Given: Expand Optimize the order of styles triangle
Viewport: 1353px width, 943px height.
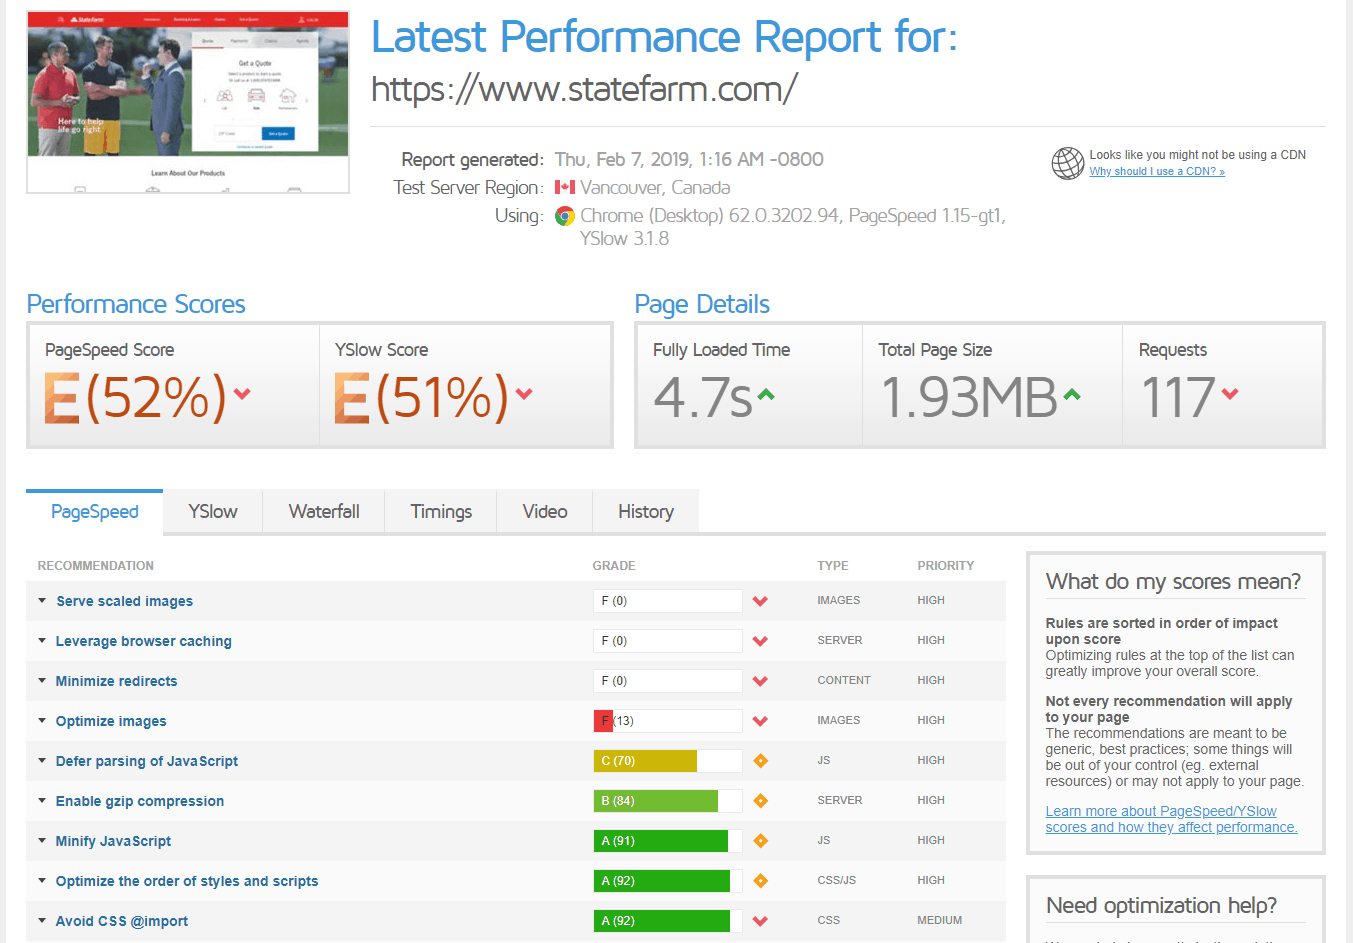Looking at the screenshot, I should click(42, 880).
